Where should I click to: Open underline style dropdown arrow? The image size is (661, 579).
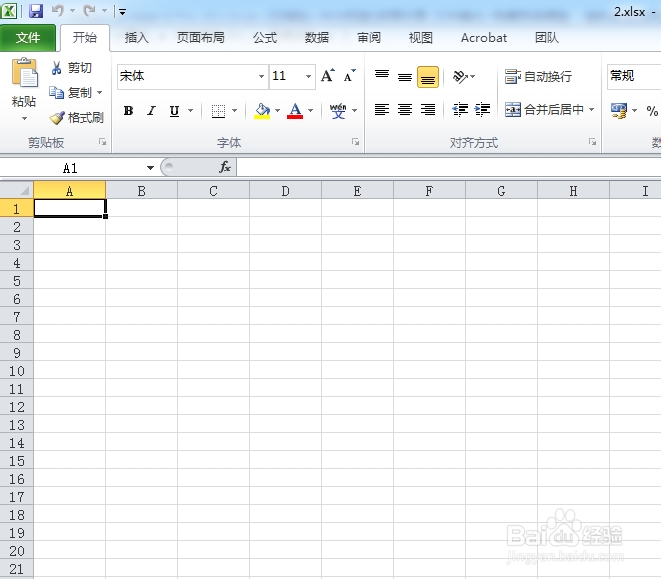(190, 111)
